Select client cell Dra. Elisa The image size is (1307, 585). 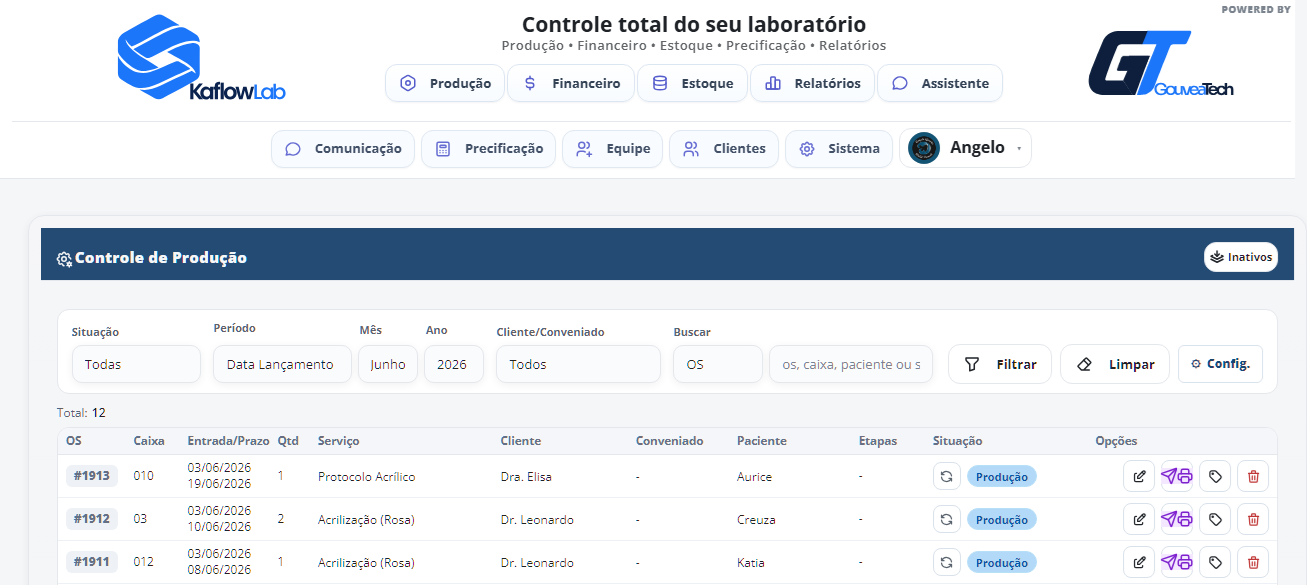click(x=526, y=476)
